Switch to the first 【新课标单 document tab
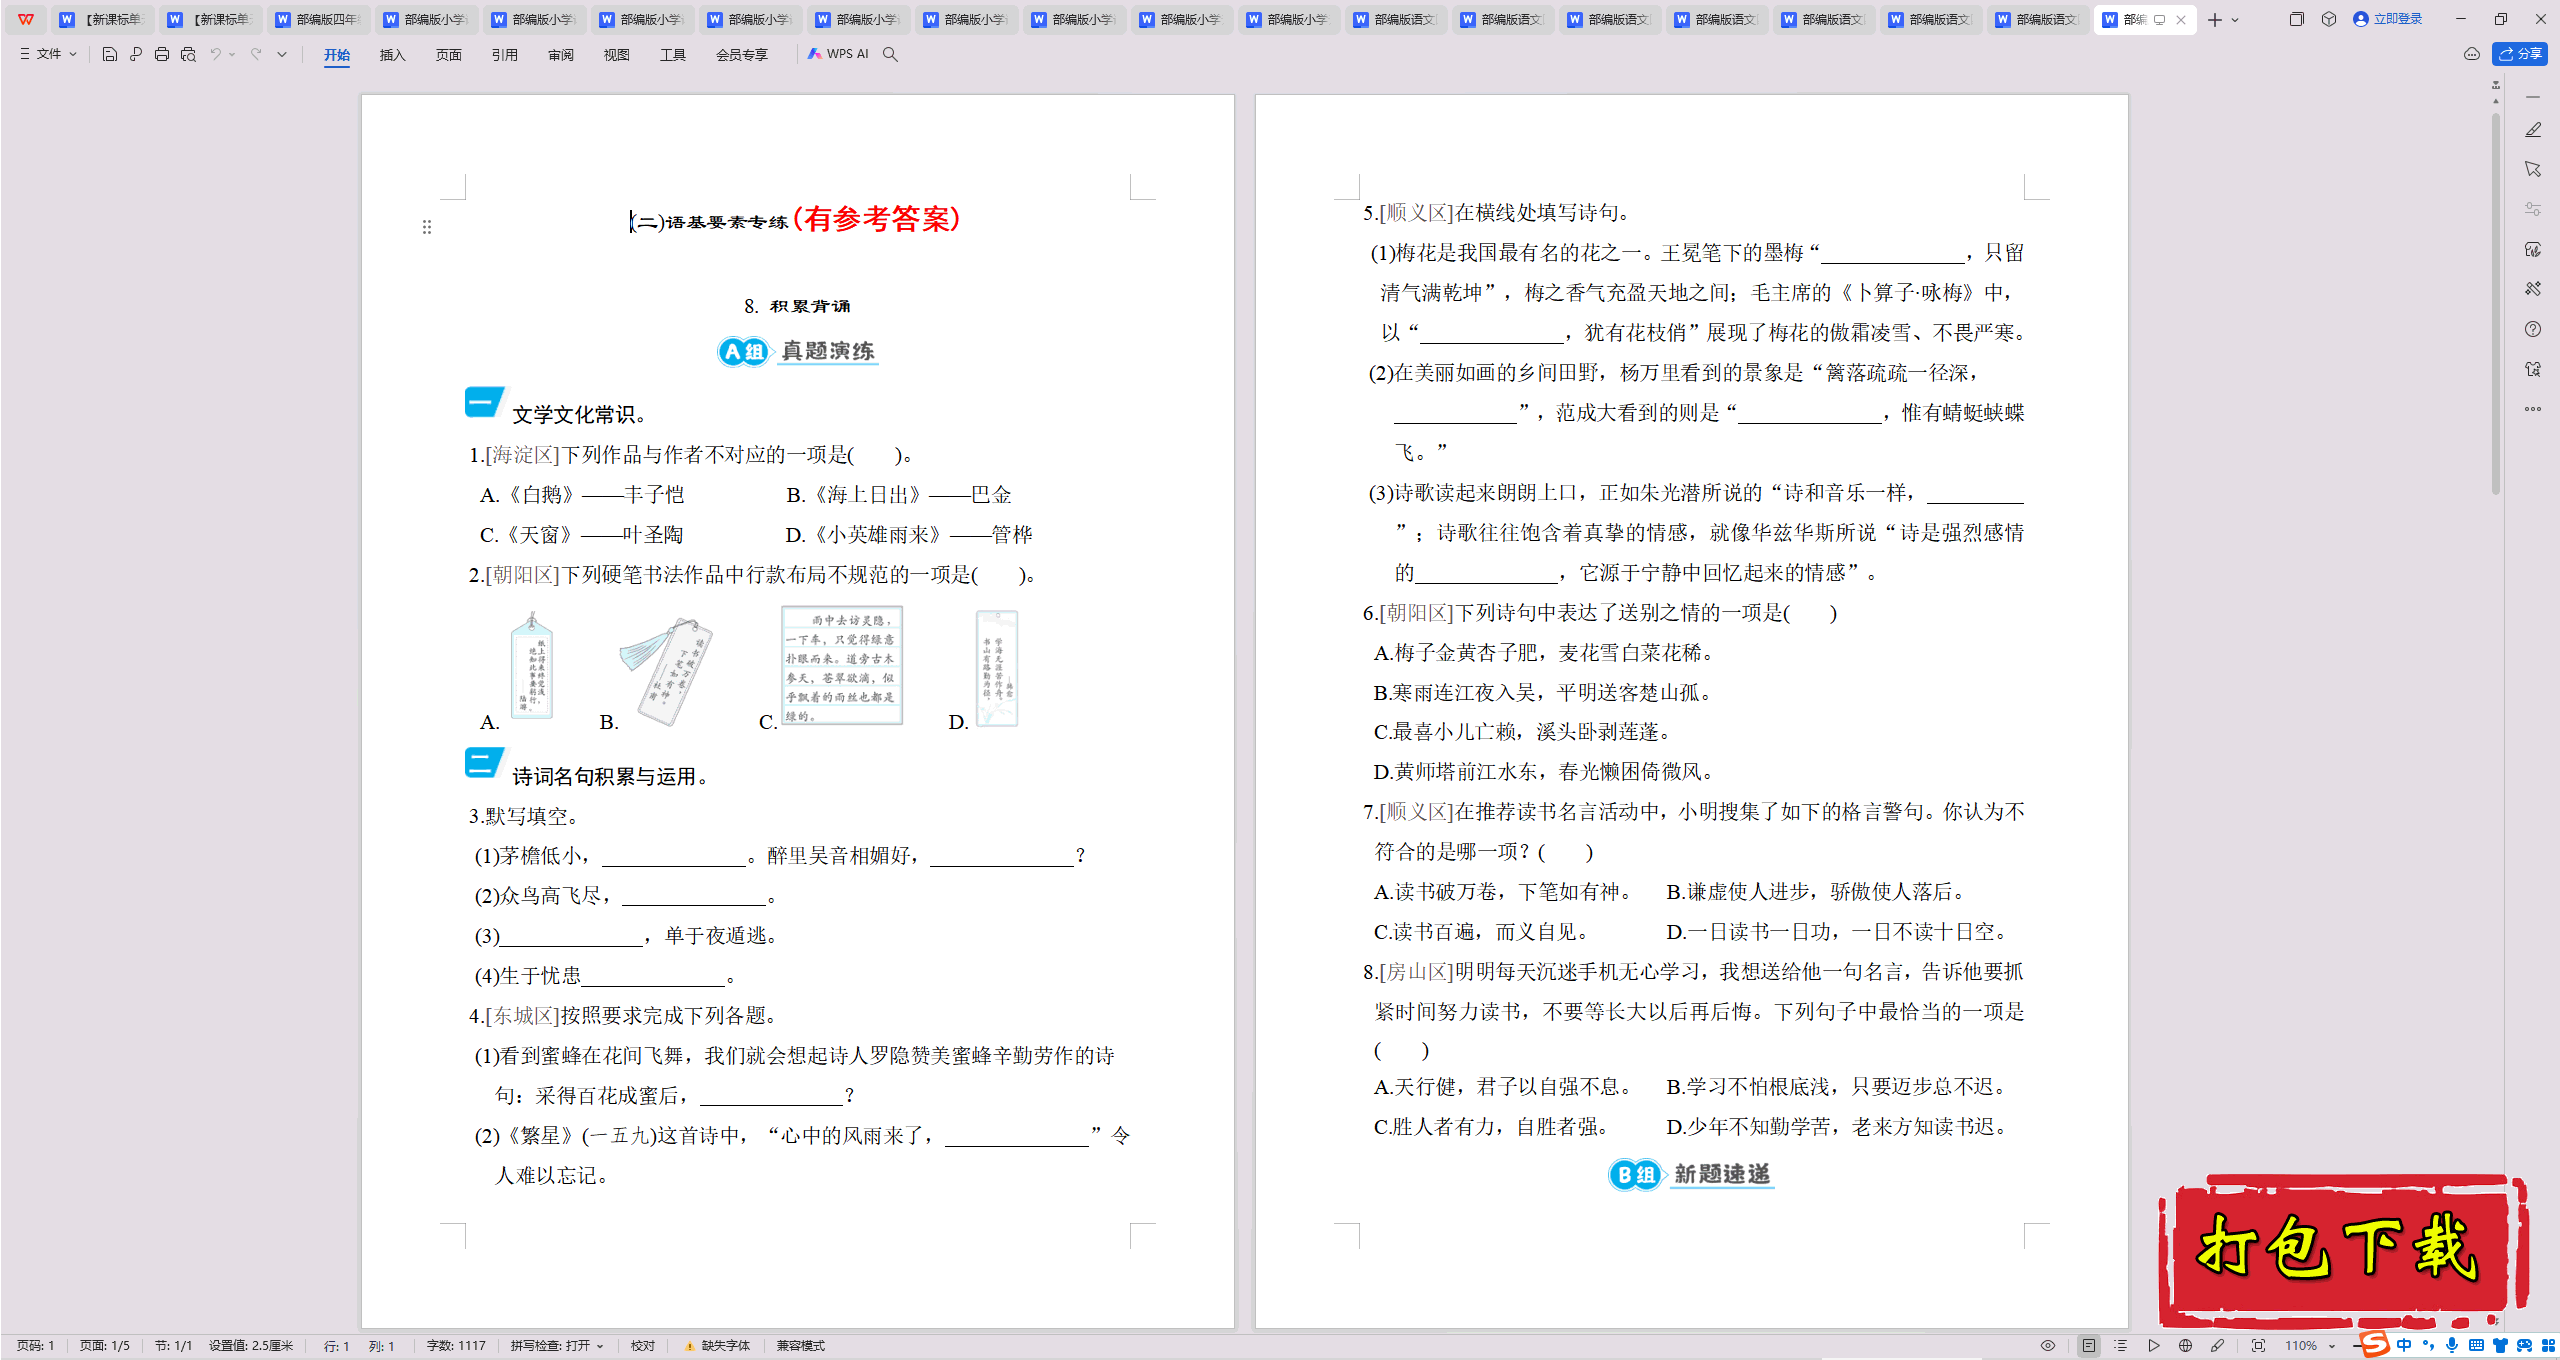The image size is (2560, 1360). pos(103,19)
